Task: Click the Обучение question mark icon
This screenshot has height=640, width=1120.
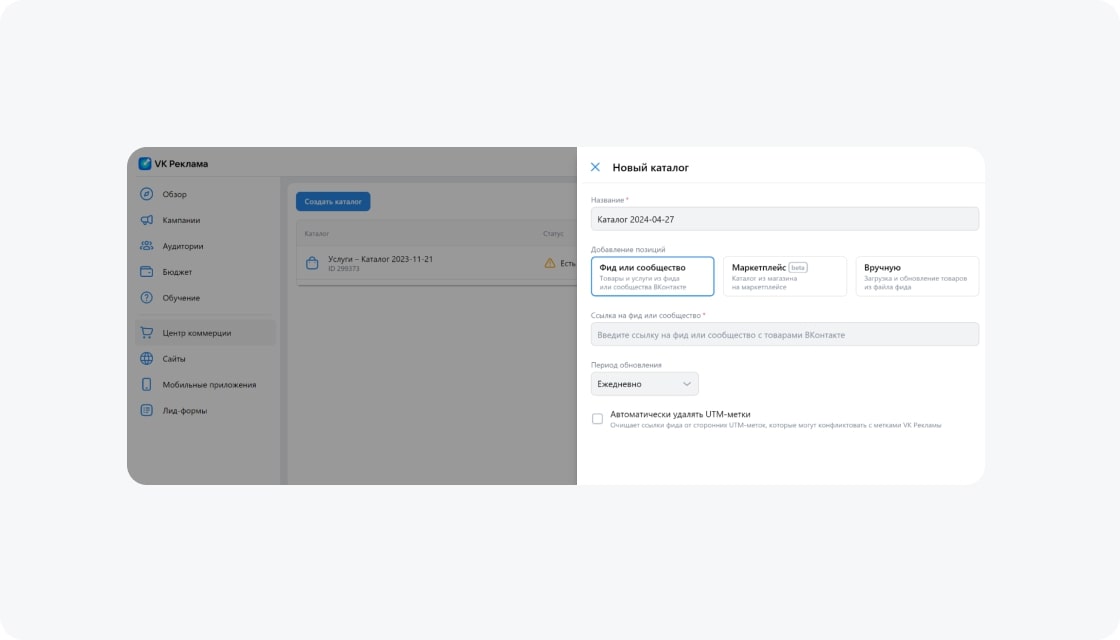Action: (146, 297)
